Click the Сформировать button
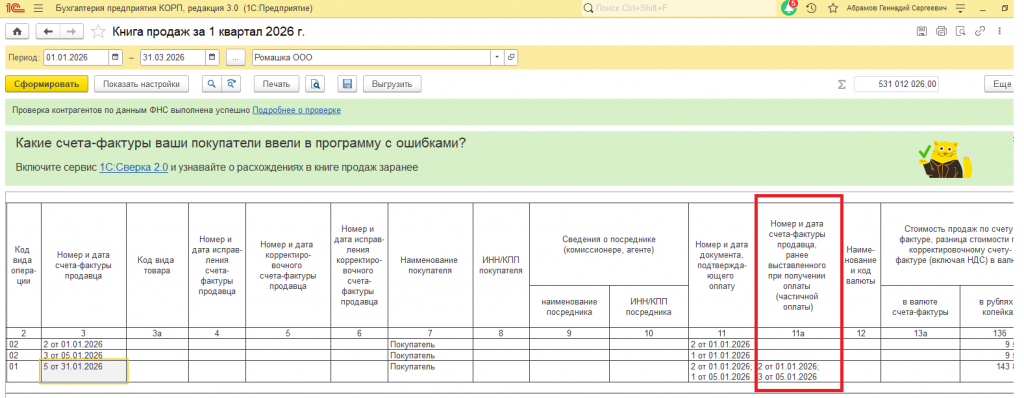The image size is (1024, 398). pos(46,84)
